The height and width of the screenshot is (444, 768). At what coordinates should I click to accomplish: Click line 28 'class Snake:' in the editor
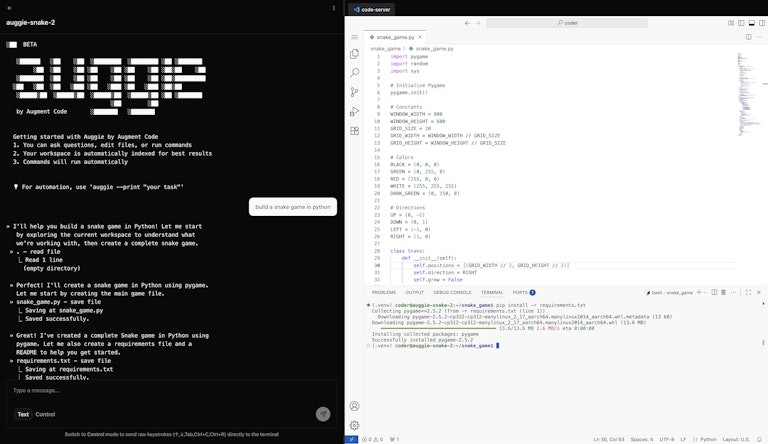407,251
